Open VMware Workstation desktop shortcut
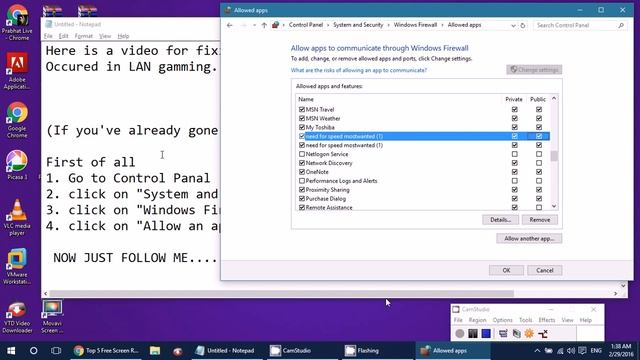640x360 pixels. (17, 267)
